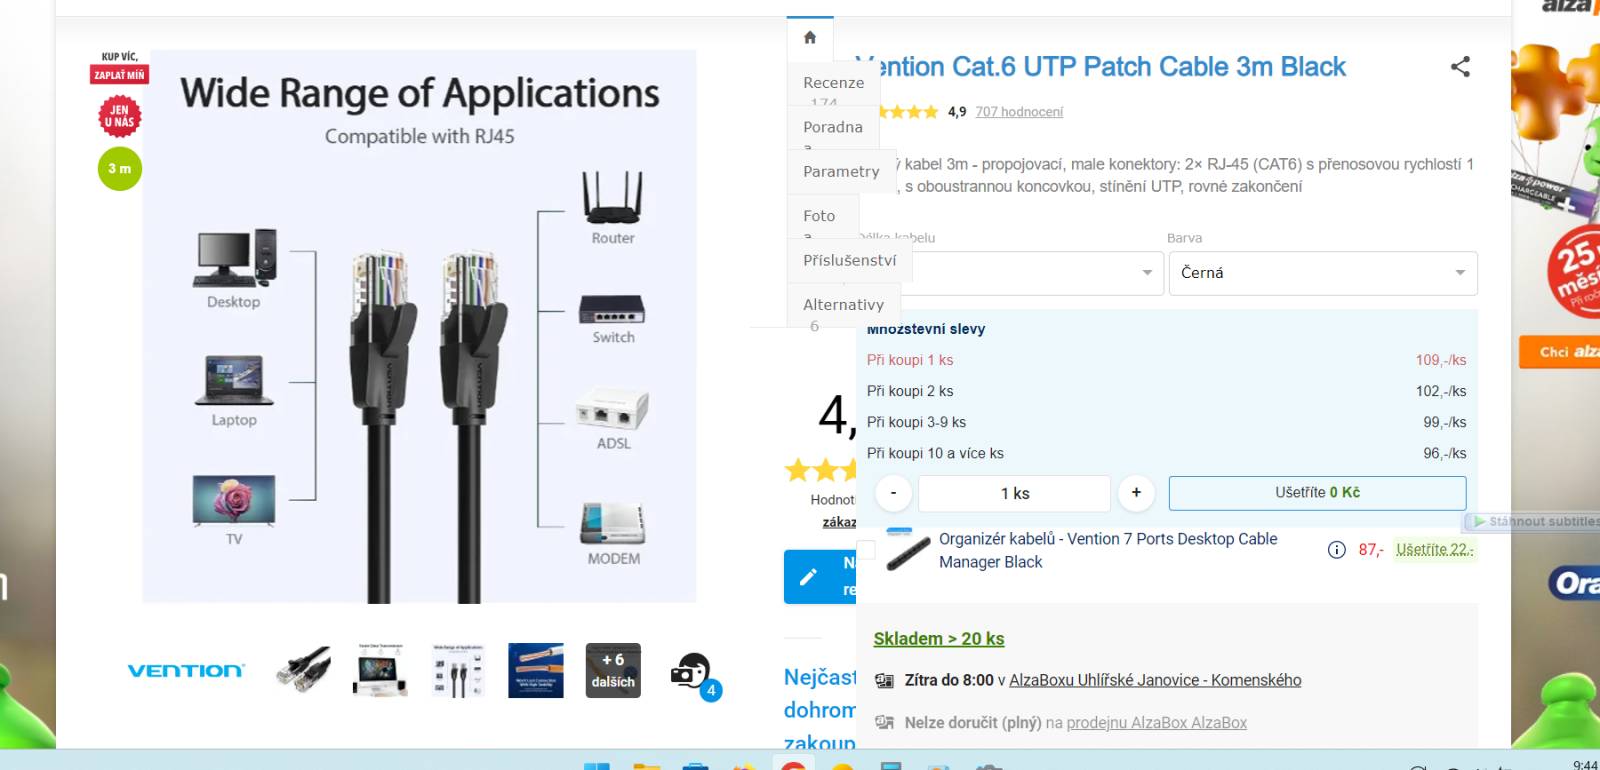Open the 707 hodnocení ratings link

1019,112
